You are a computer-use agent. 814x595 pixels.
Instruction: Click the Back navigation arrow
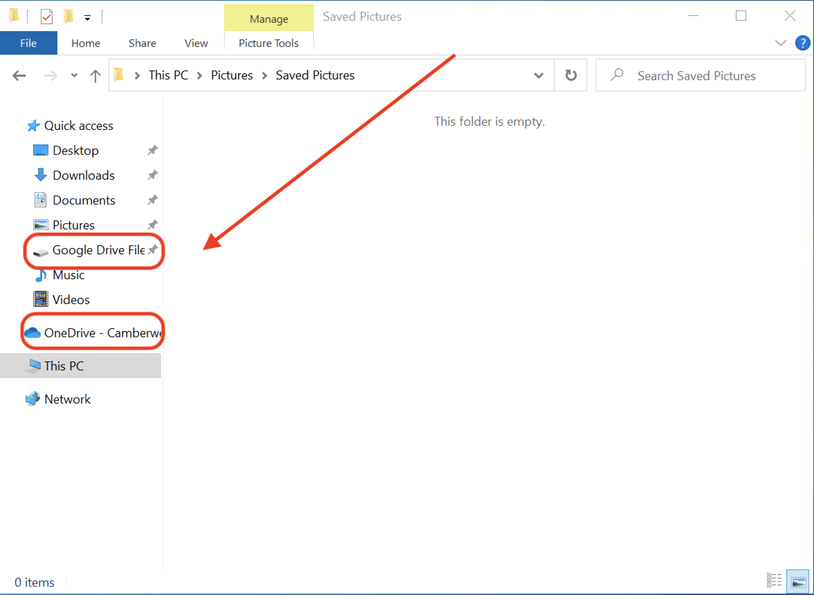(19, 76)
